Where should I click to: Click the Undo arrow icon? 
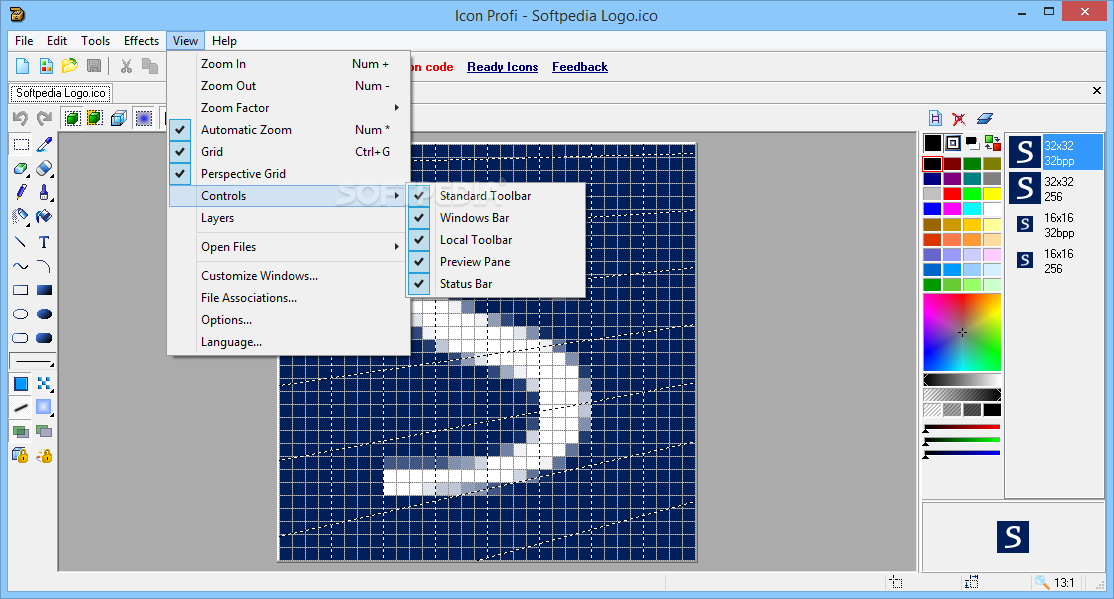(x=21, y=118)
